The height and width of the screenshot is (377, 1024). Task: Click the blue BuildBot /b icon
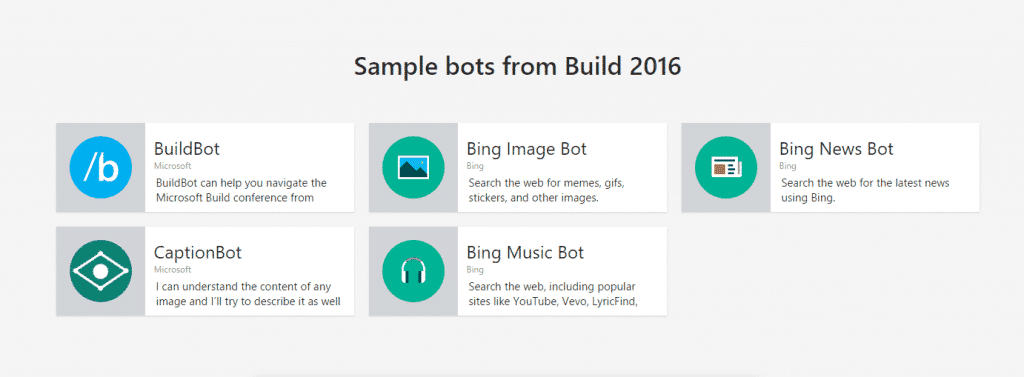101,167
